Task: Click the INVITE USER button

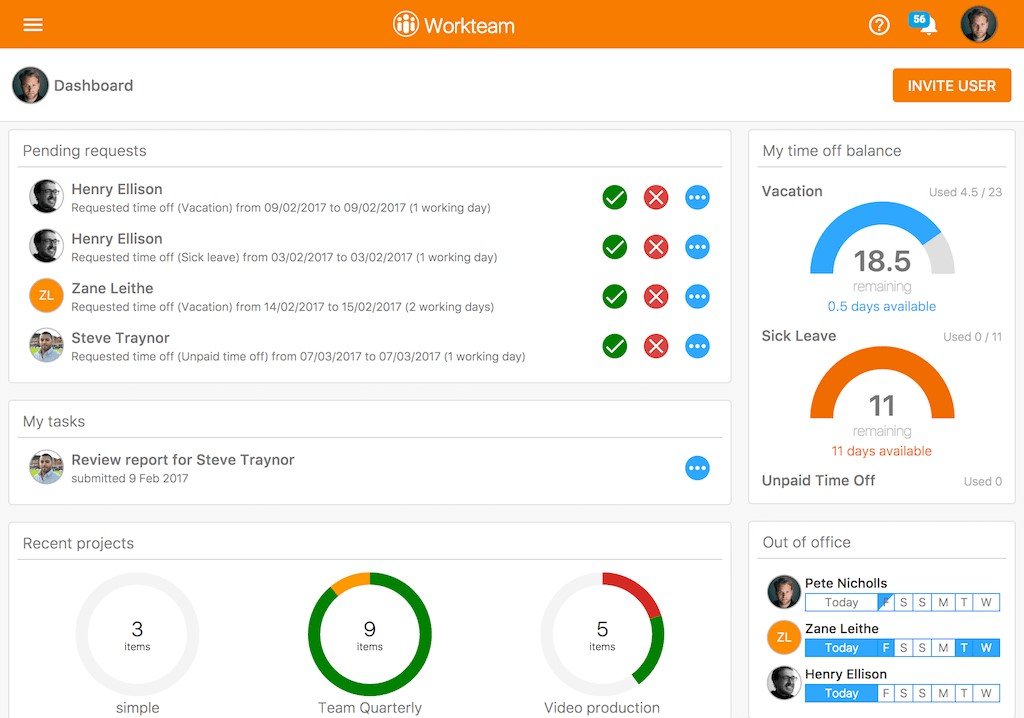Action: coord(952,86)
